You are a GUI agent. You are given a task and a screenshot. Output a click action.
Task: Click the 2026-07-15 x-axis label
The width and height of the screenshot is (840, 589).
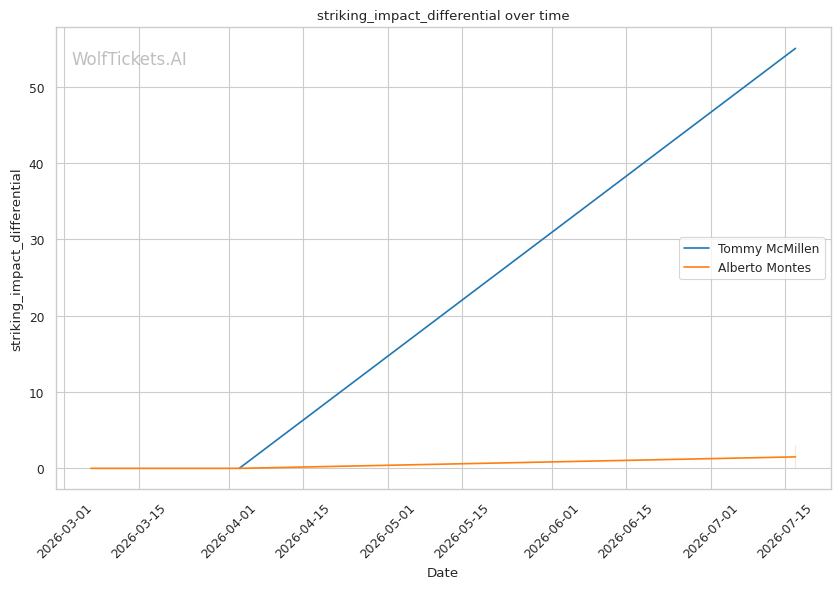[x=785, y=532]
